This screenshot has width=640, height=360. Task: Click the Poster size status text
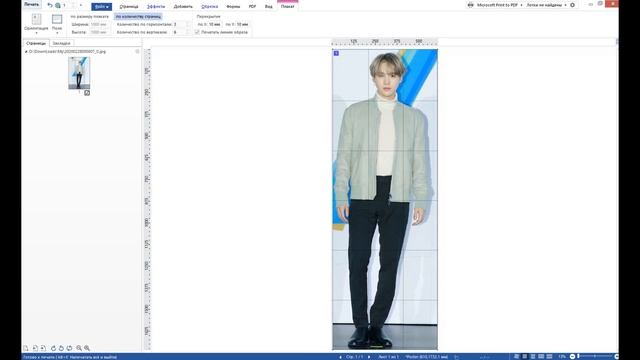[x=427, y=357]
